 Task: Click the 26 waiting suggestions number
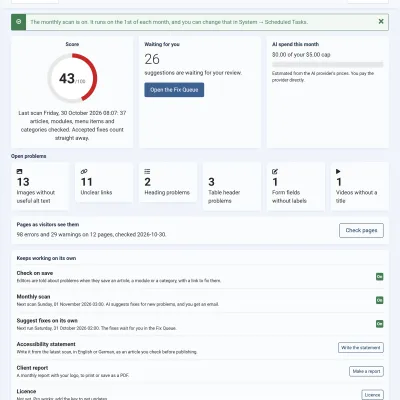pyautogui.click(x=152, y=59)
